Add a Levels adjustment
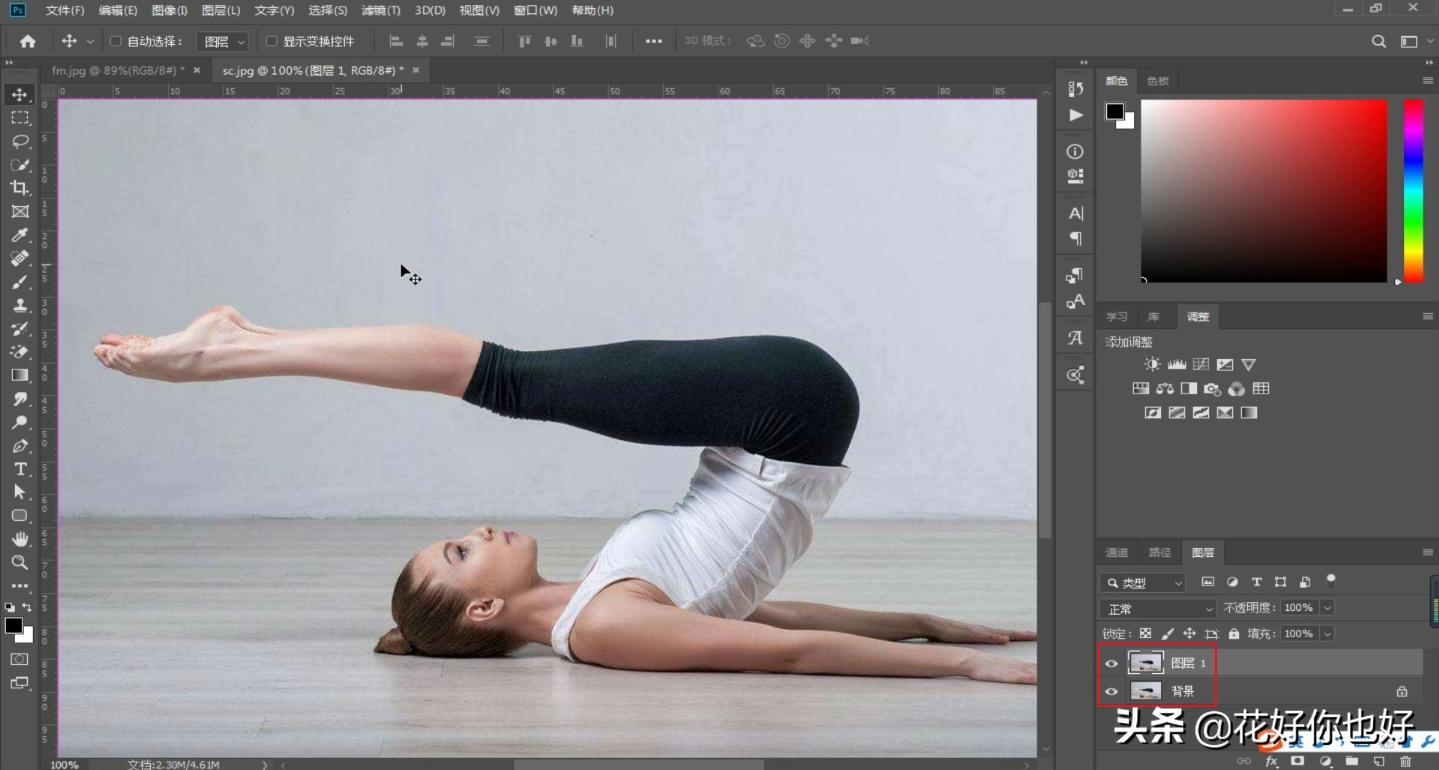 [x=1177, y=365]
